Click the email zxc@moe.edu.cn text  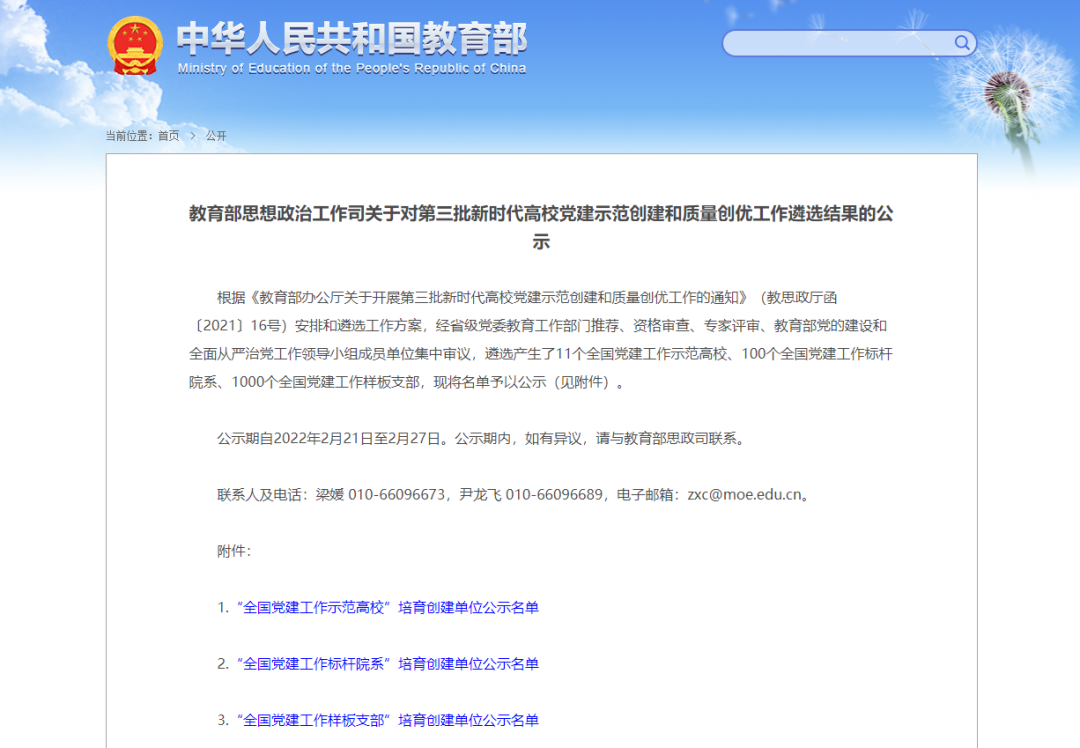(x=745, y=495)
